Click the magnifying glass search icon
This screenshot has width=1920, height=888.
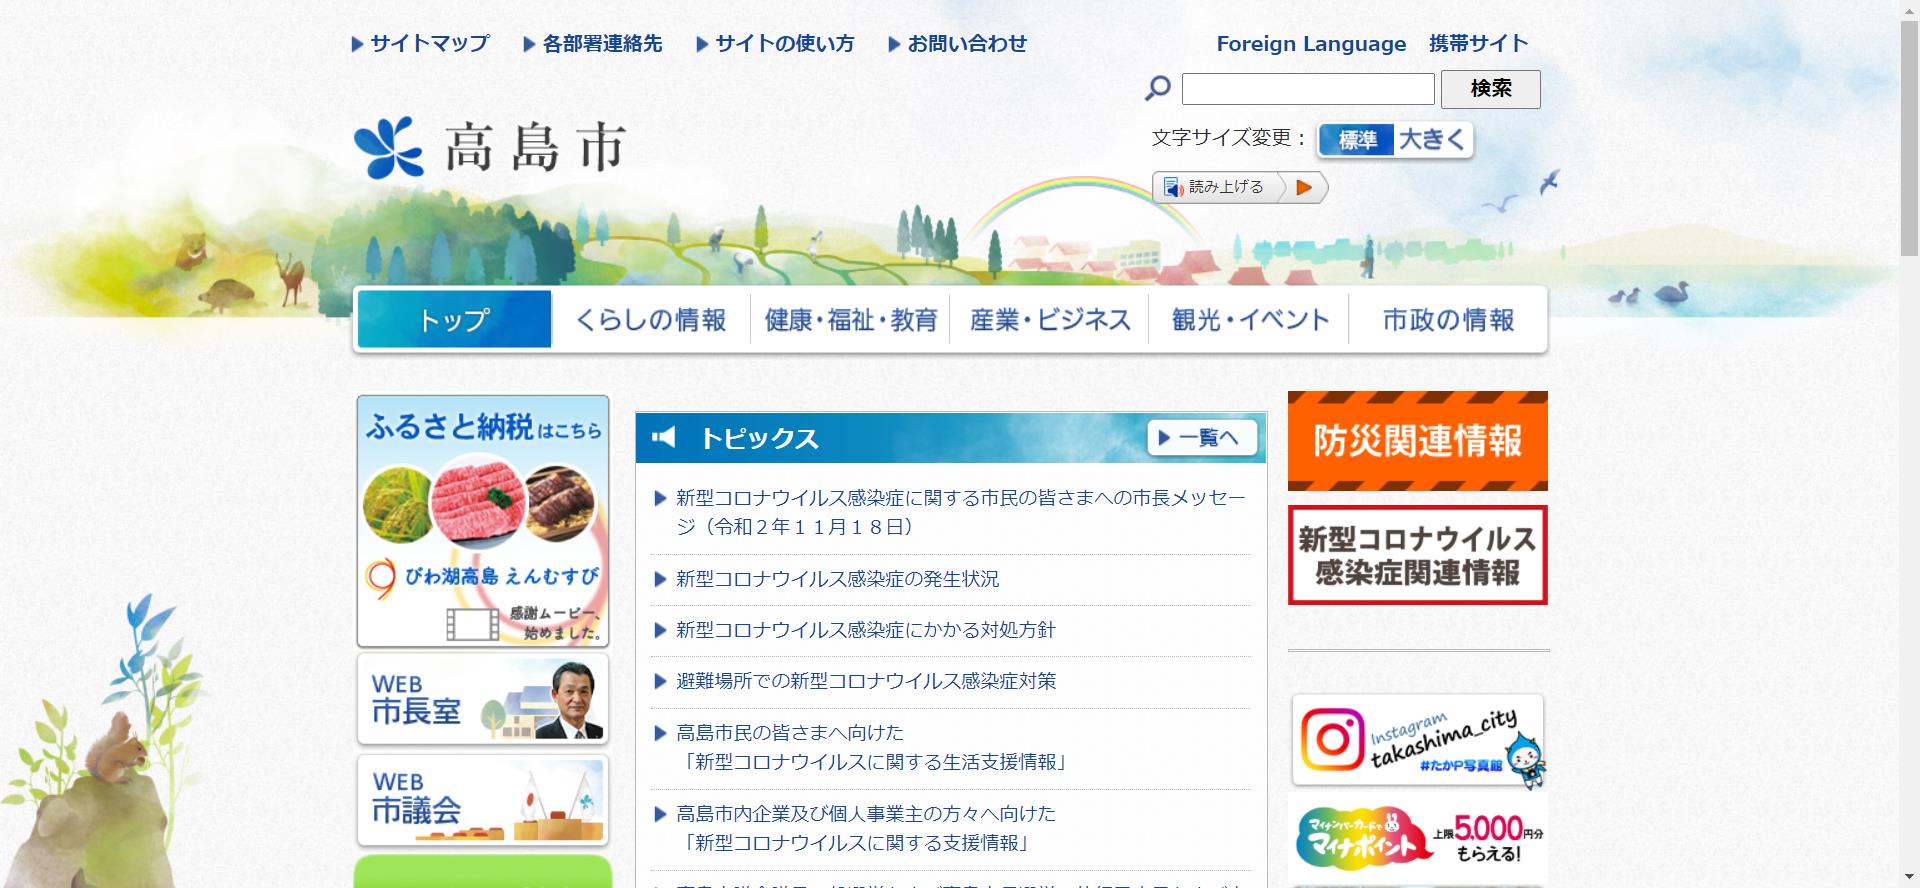click(x=1157, y=89)
